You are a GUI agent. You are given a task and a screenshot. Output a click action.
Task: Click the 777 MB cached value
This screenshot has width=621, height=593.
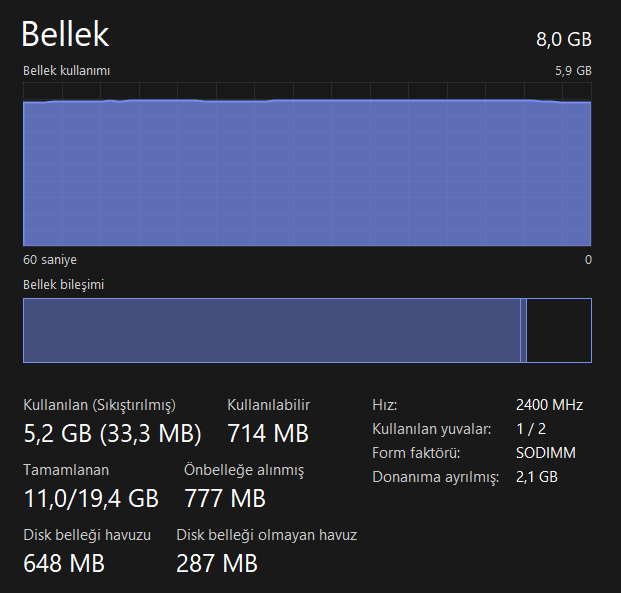coord(224,497)
